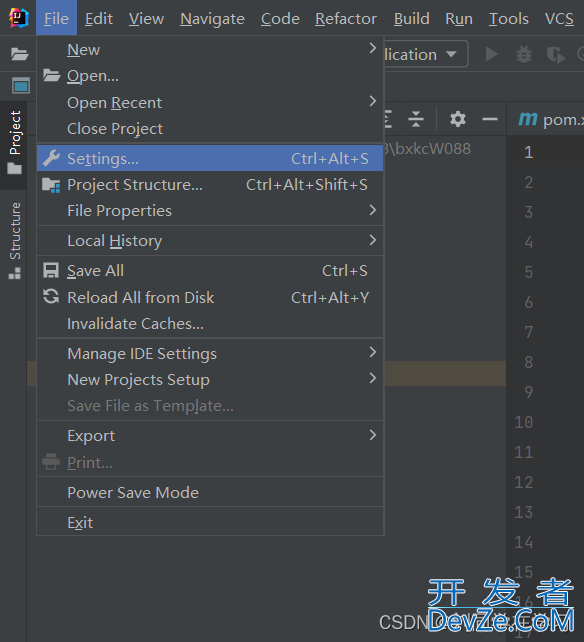The height and width of the screenshot is (642, 584).
Task: Toggle the Project tool window tab
Action: pyautogui.click(x=15, y=143)
